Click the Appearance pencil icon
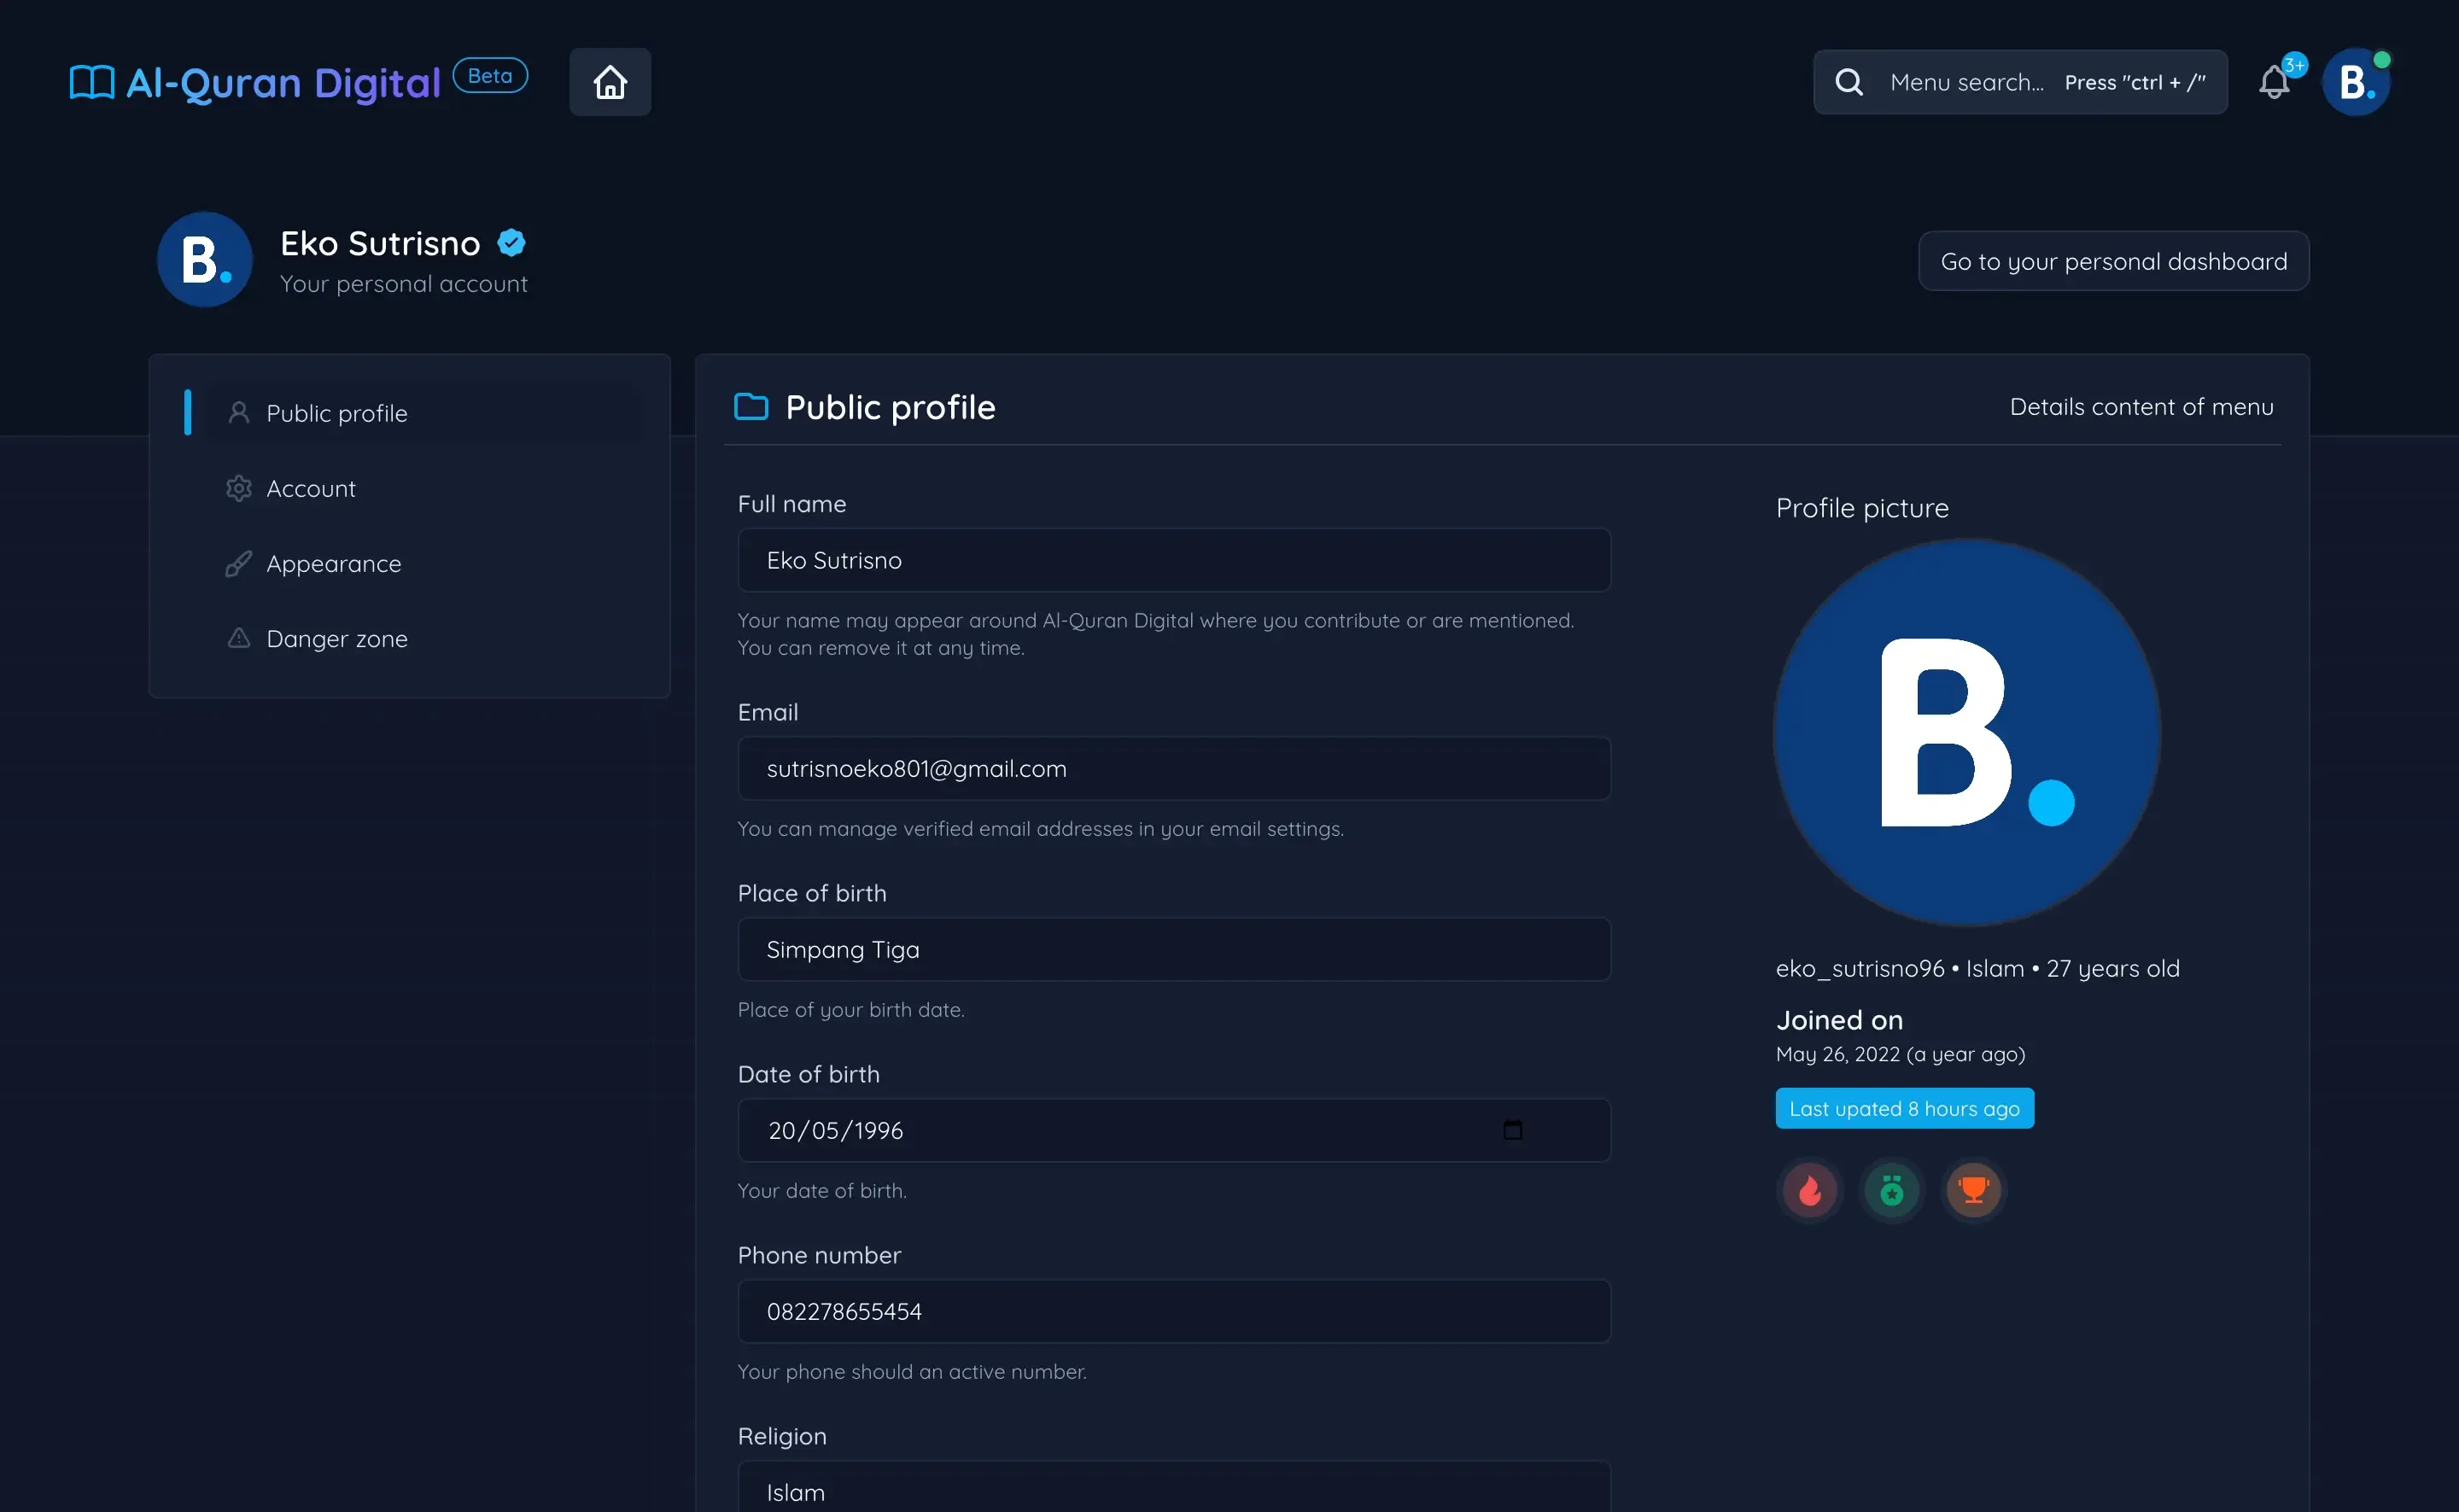2459x1512 pixels. click(x=237, y=562)
